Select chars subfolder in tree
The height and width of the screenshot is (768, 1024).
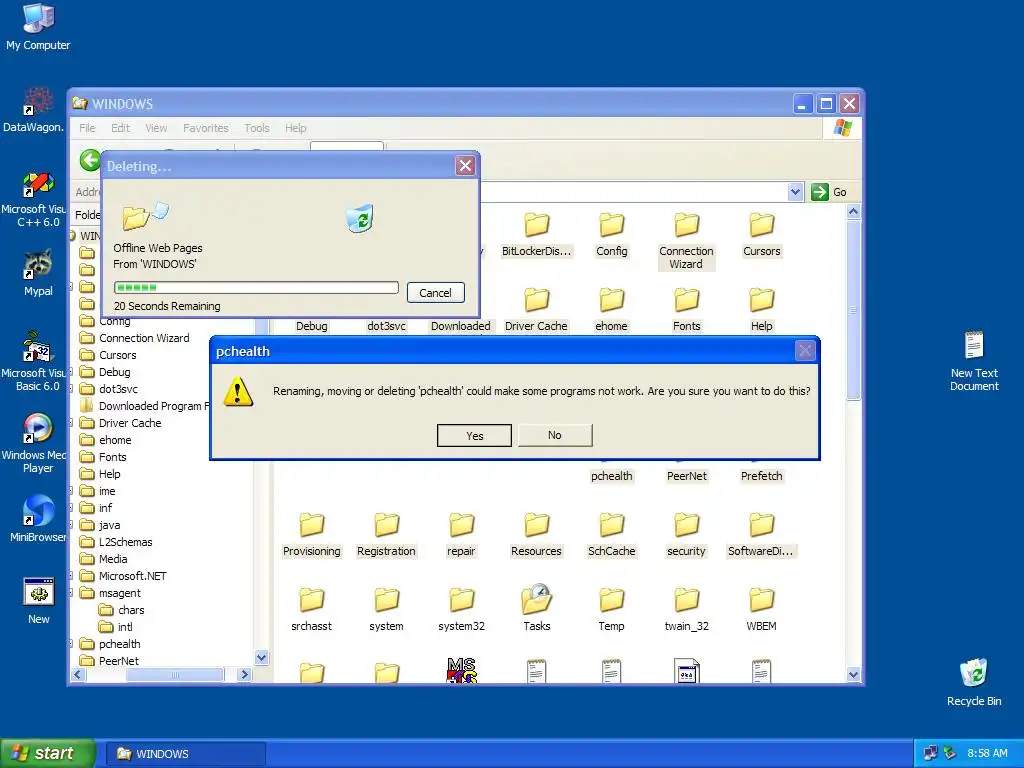pyautogui.click(x=121, y=609)
